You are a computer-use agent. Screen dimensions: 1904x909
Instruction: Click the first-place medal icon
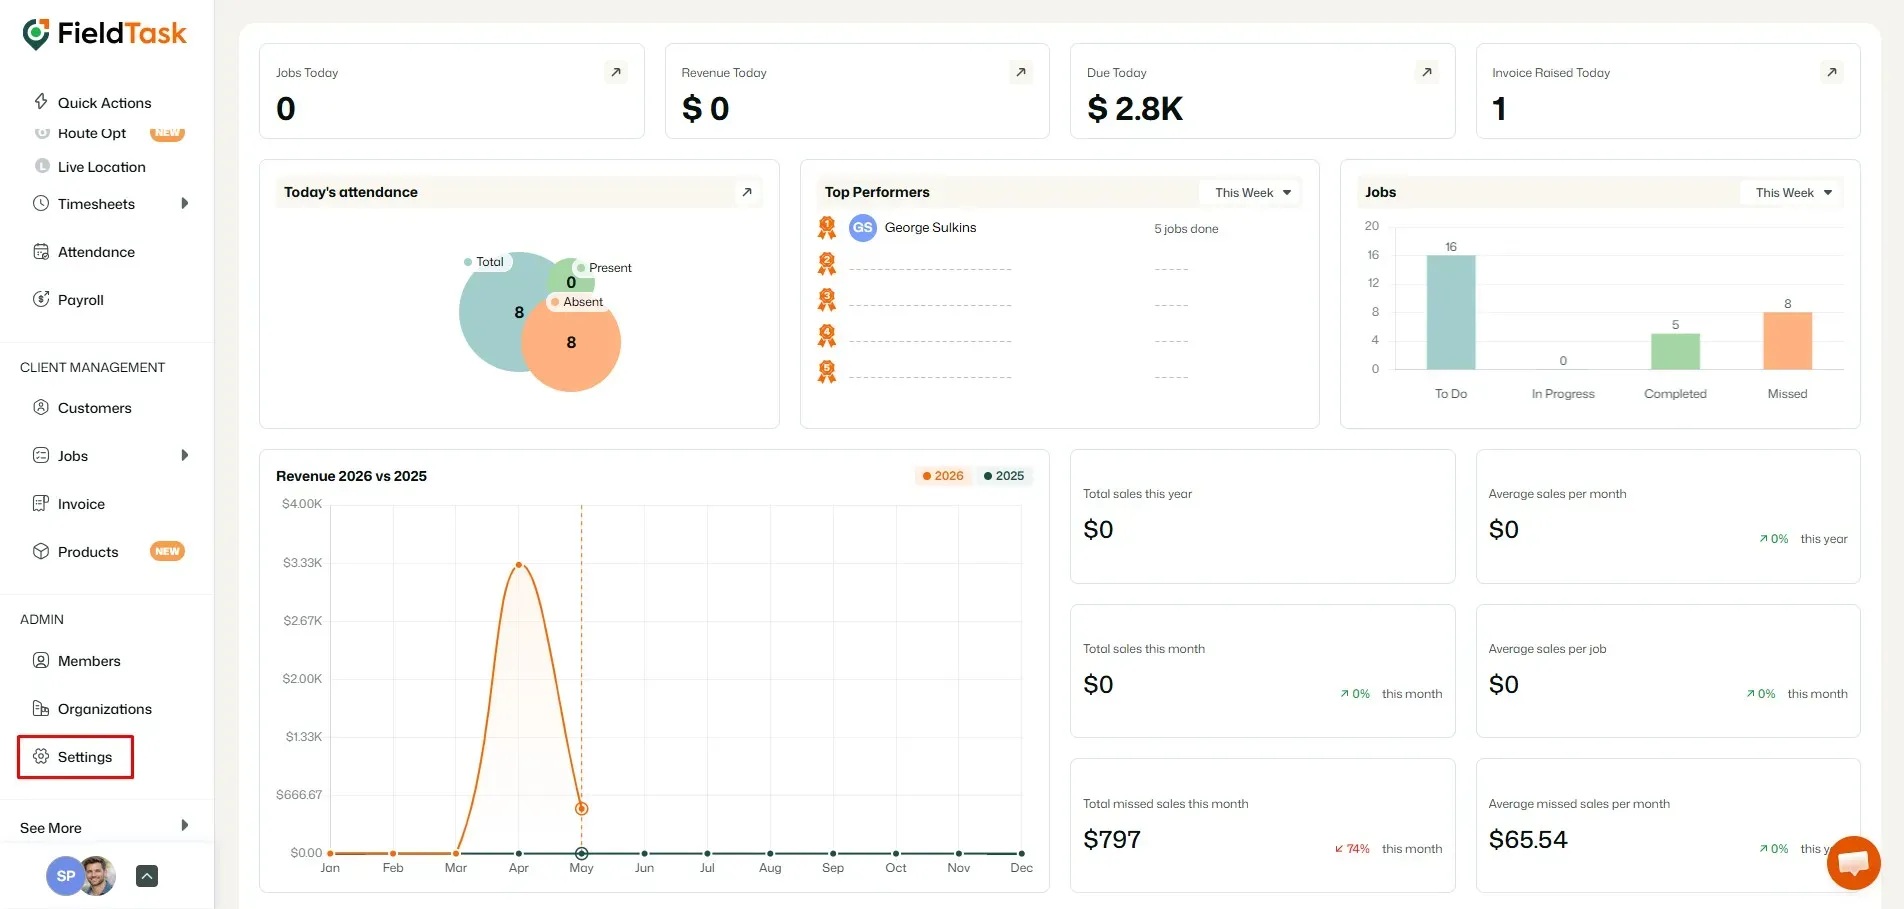pyautogui.click(x=827, y=228)
